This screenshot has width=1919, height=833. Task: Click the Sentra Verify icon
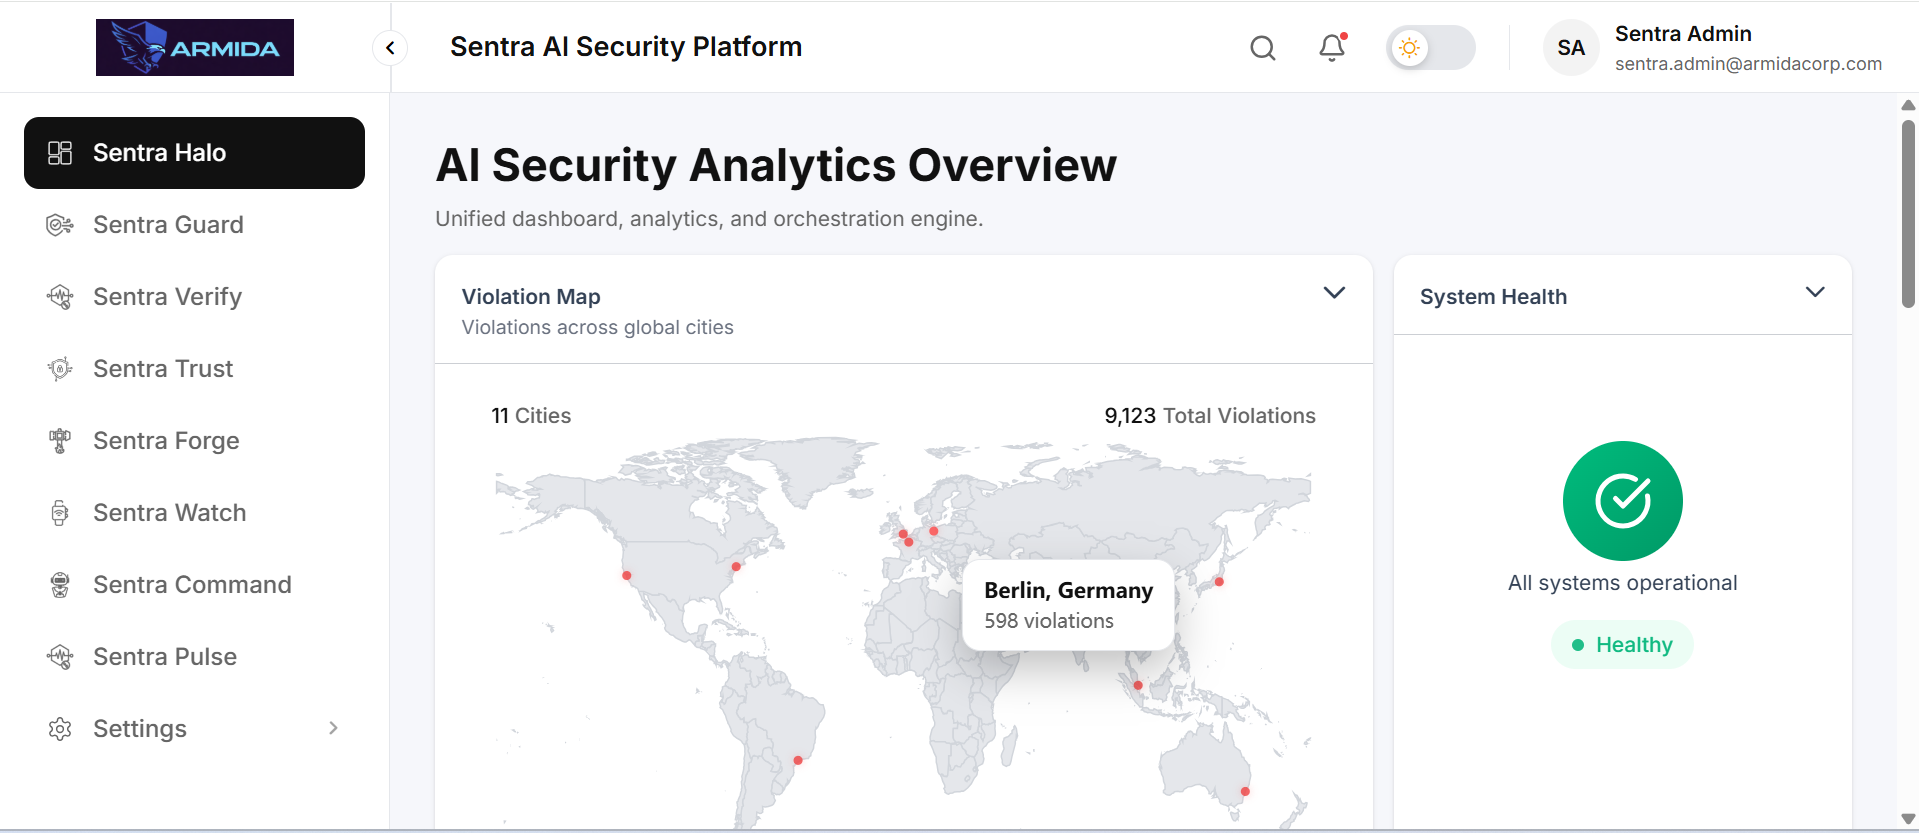60,297
